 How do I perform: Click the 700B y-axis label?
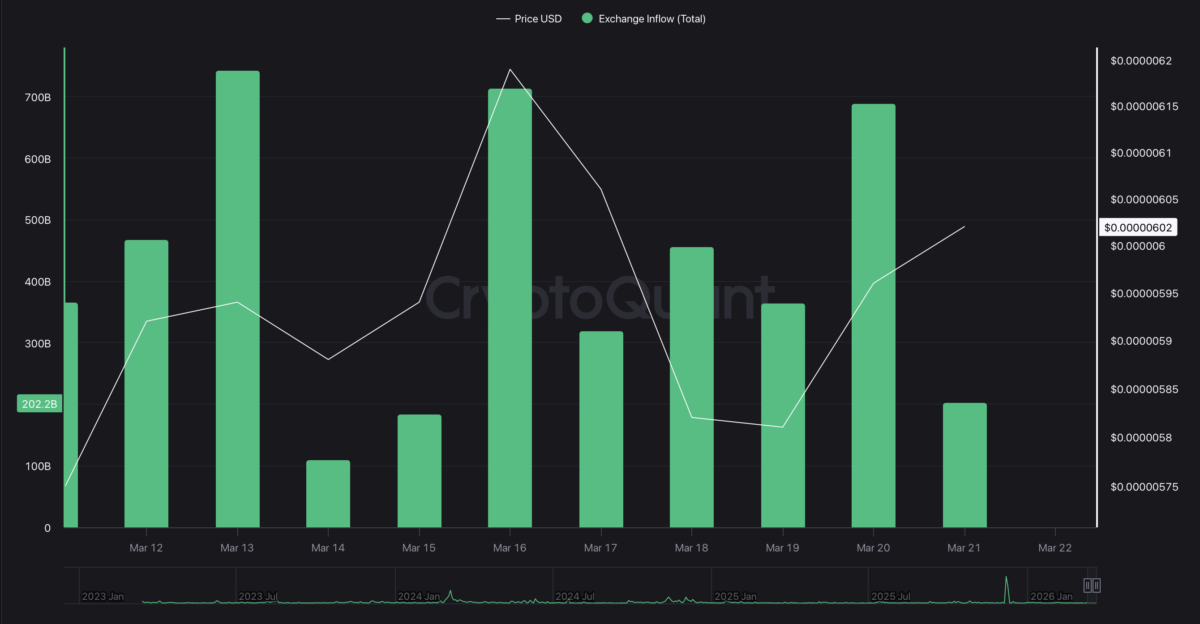click(x=38, y=98)
